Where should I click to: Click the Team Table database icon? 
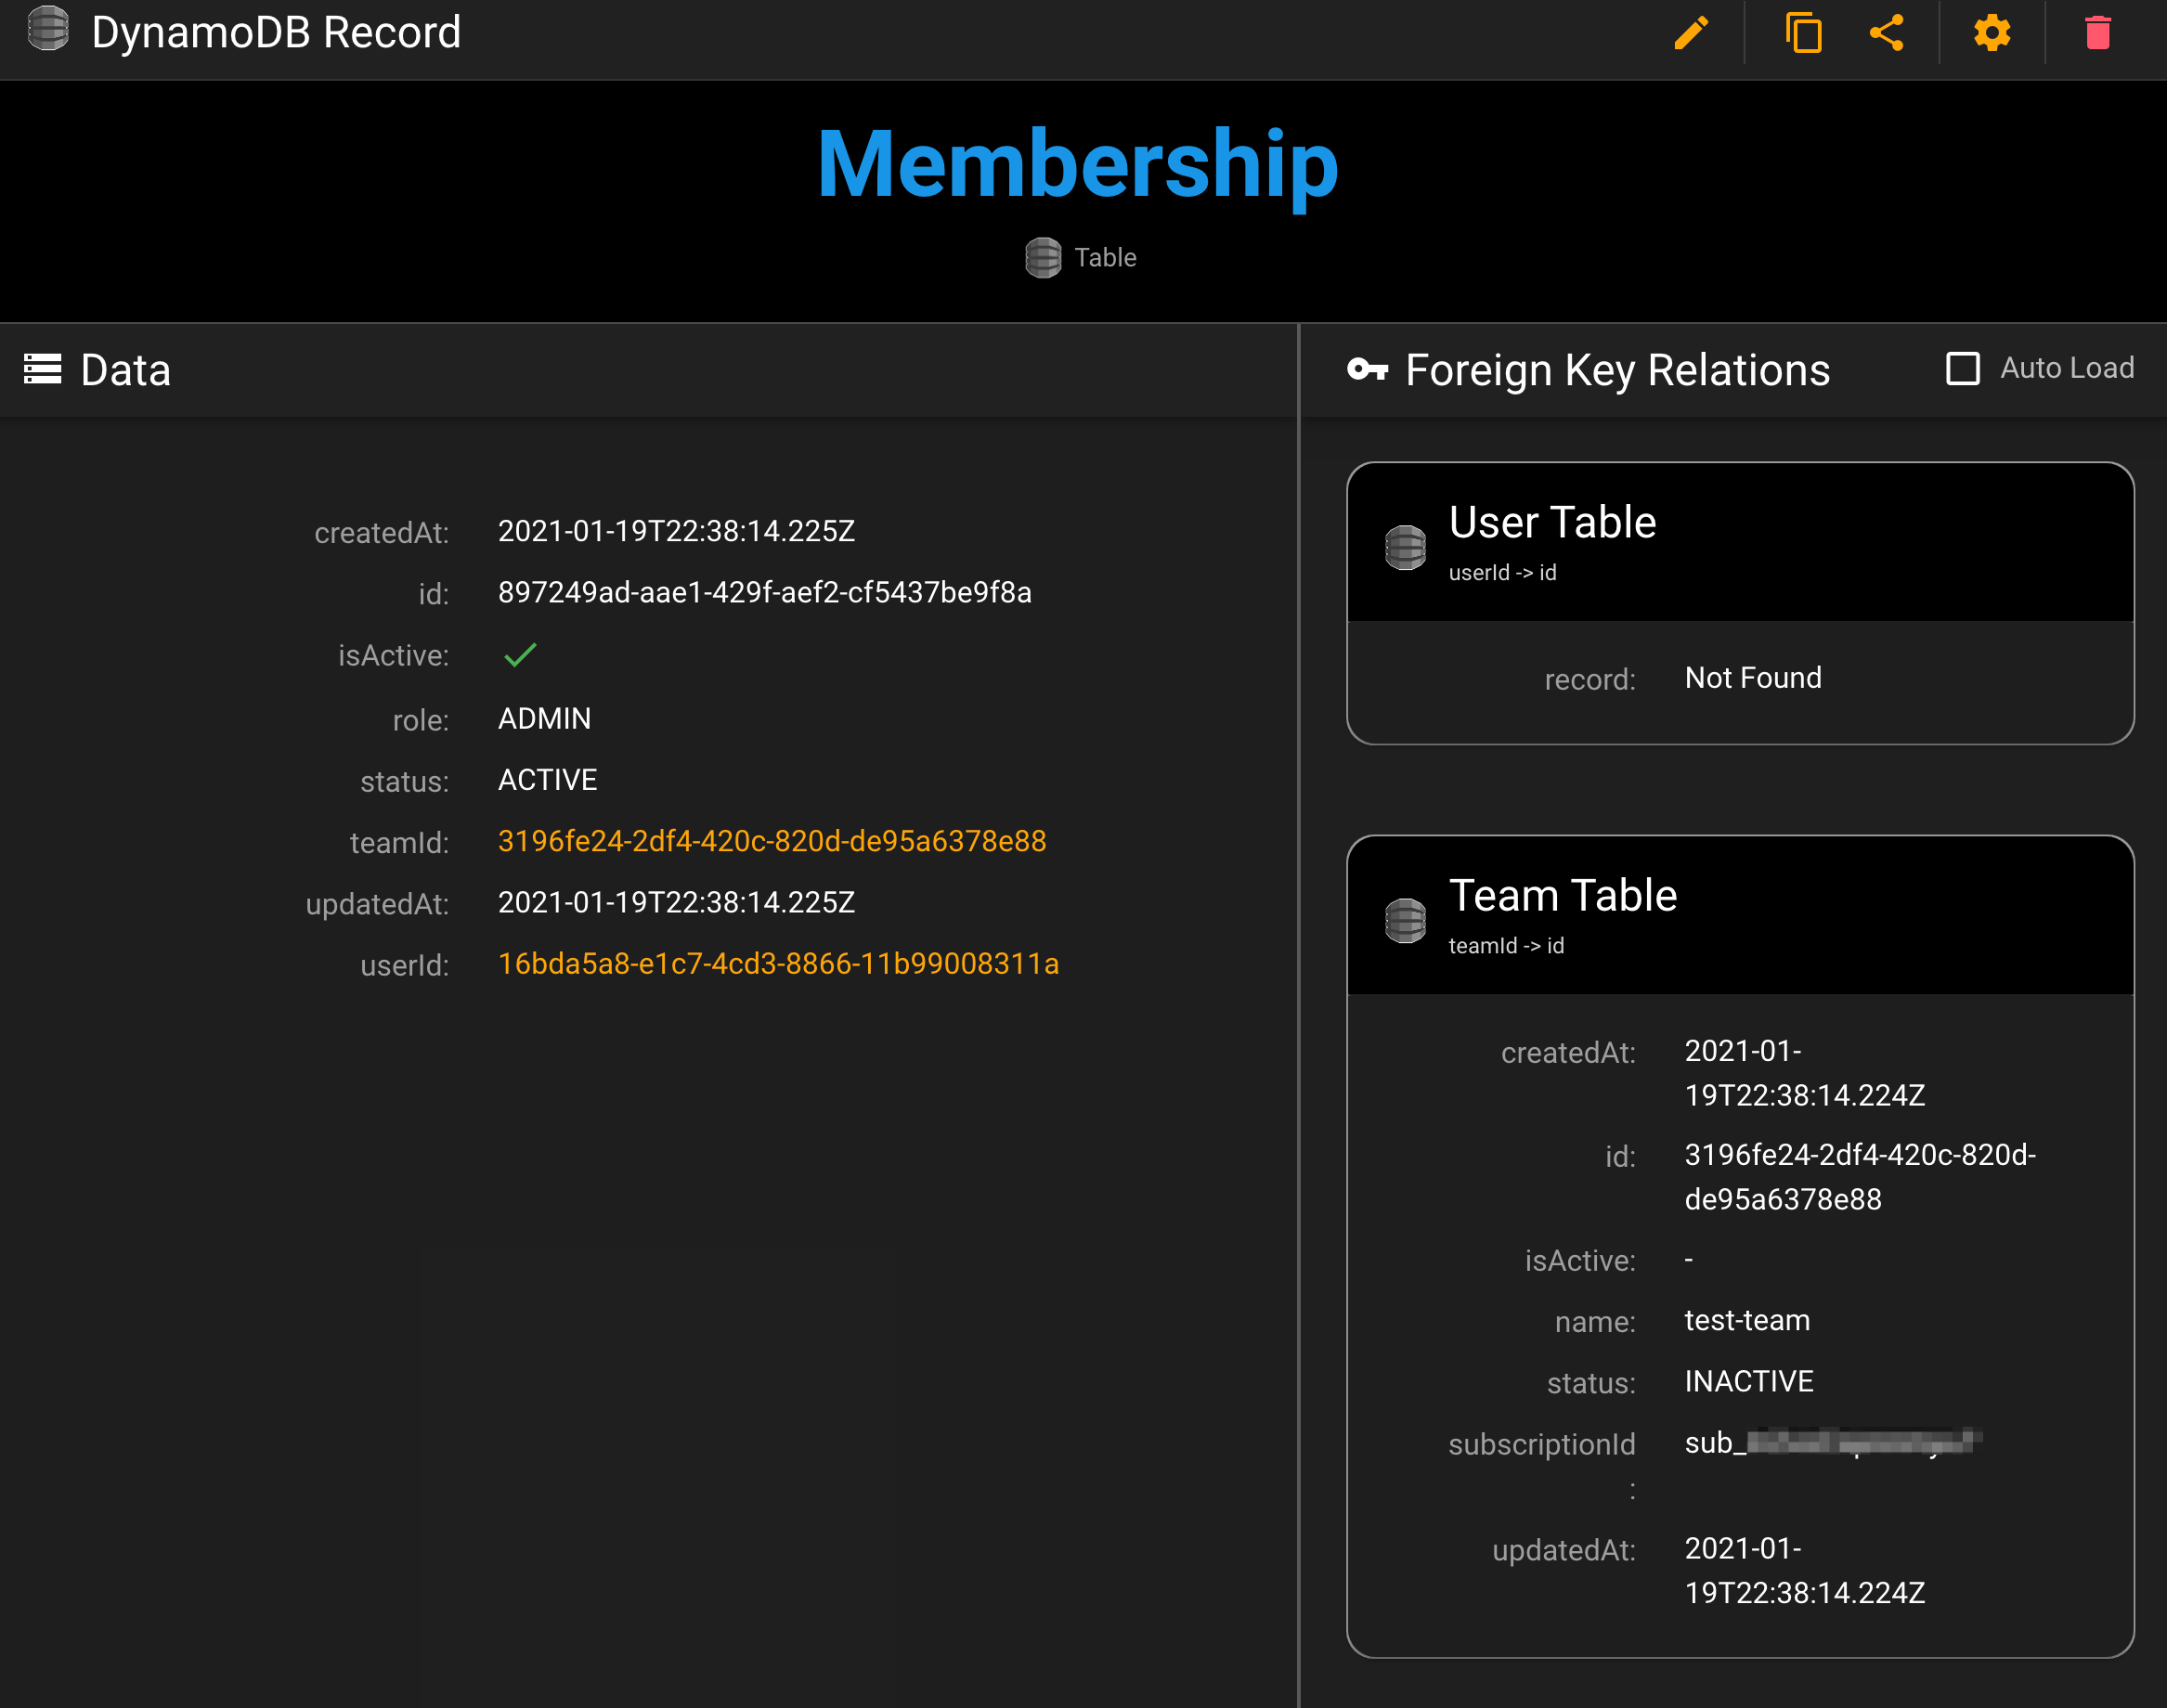click(x=1404, y=920)
